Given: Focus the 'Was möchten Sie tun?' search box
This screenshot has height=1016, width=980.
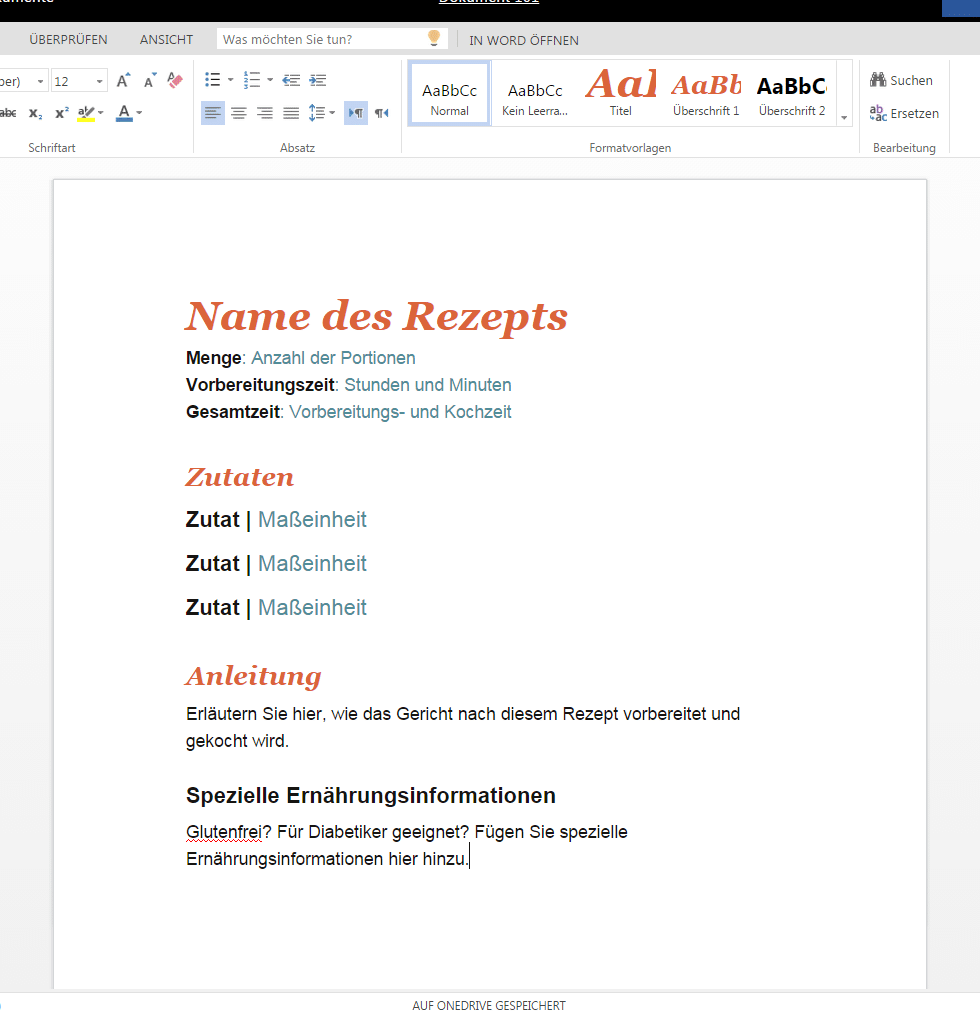Looking at the screenshot, I should (332, 39).
